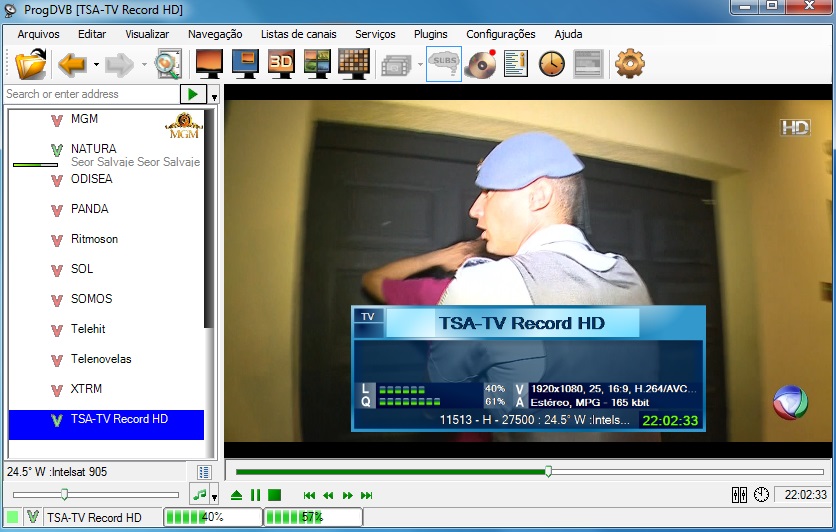
Task: Open the file folder icon in toolbar
Action: pyautogui.click(x=31, y=64)
